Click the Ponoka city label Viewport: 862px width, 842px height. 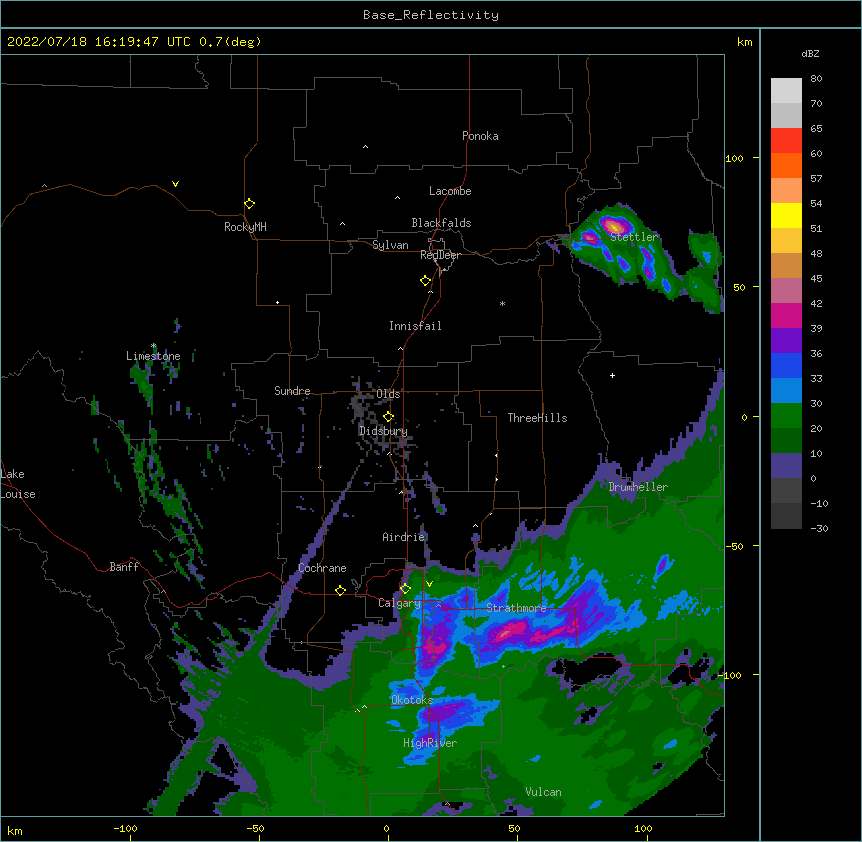click(x=480, y=136)
